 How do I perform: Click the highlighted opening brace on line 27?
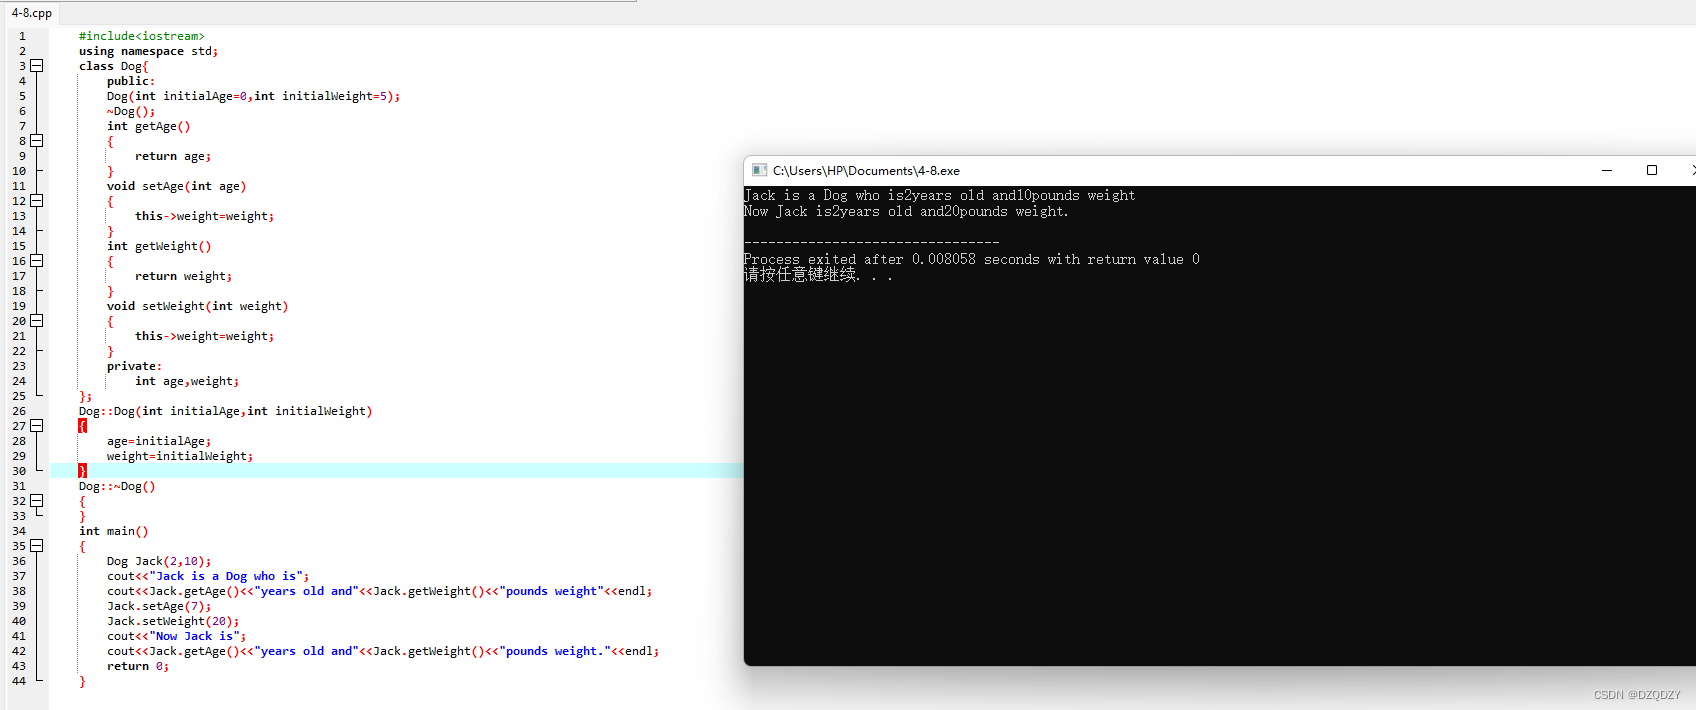[82, 426]
